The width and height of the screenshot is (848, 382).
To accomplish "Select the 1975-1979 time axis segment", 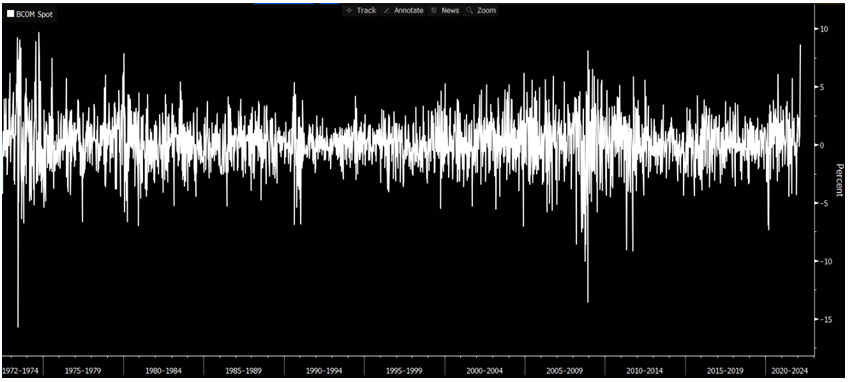I will click(x=83, y=371).
